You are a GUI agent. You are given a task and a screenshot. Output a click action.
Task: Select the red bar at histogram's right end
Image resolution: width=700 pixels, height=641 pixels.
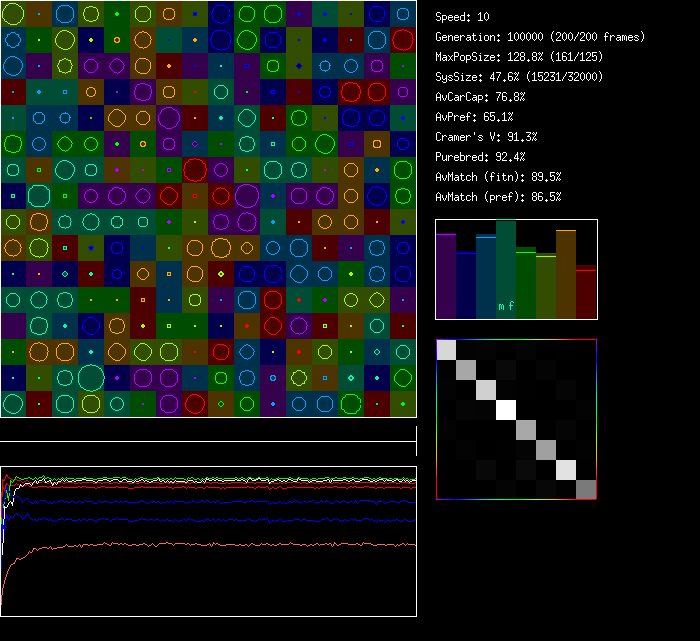pyautogui.click(x=586, y=293)
